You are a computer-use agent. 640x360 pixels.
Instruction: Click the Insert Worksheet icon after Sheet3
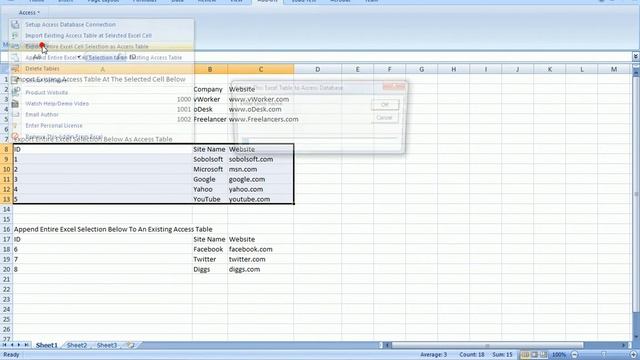131,345
